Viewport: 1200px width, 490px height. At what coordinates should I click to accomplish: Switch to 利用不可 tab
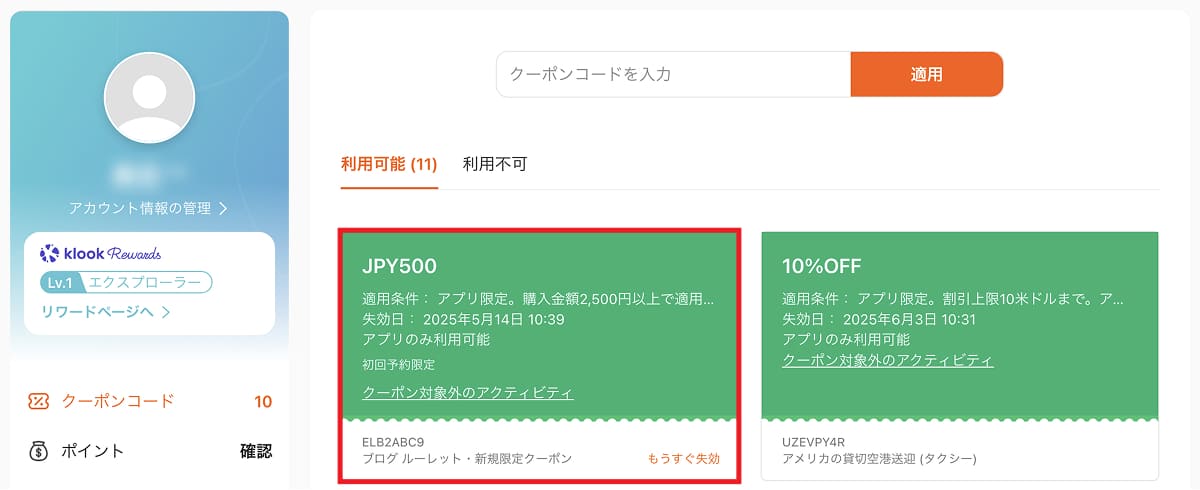pyautogui.click(x=494, y=164)
